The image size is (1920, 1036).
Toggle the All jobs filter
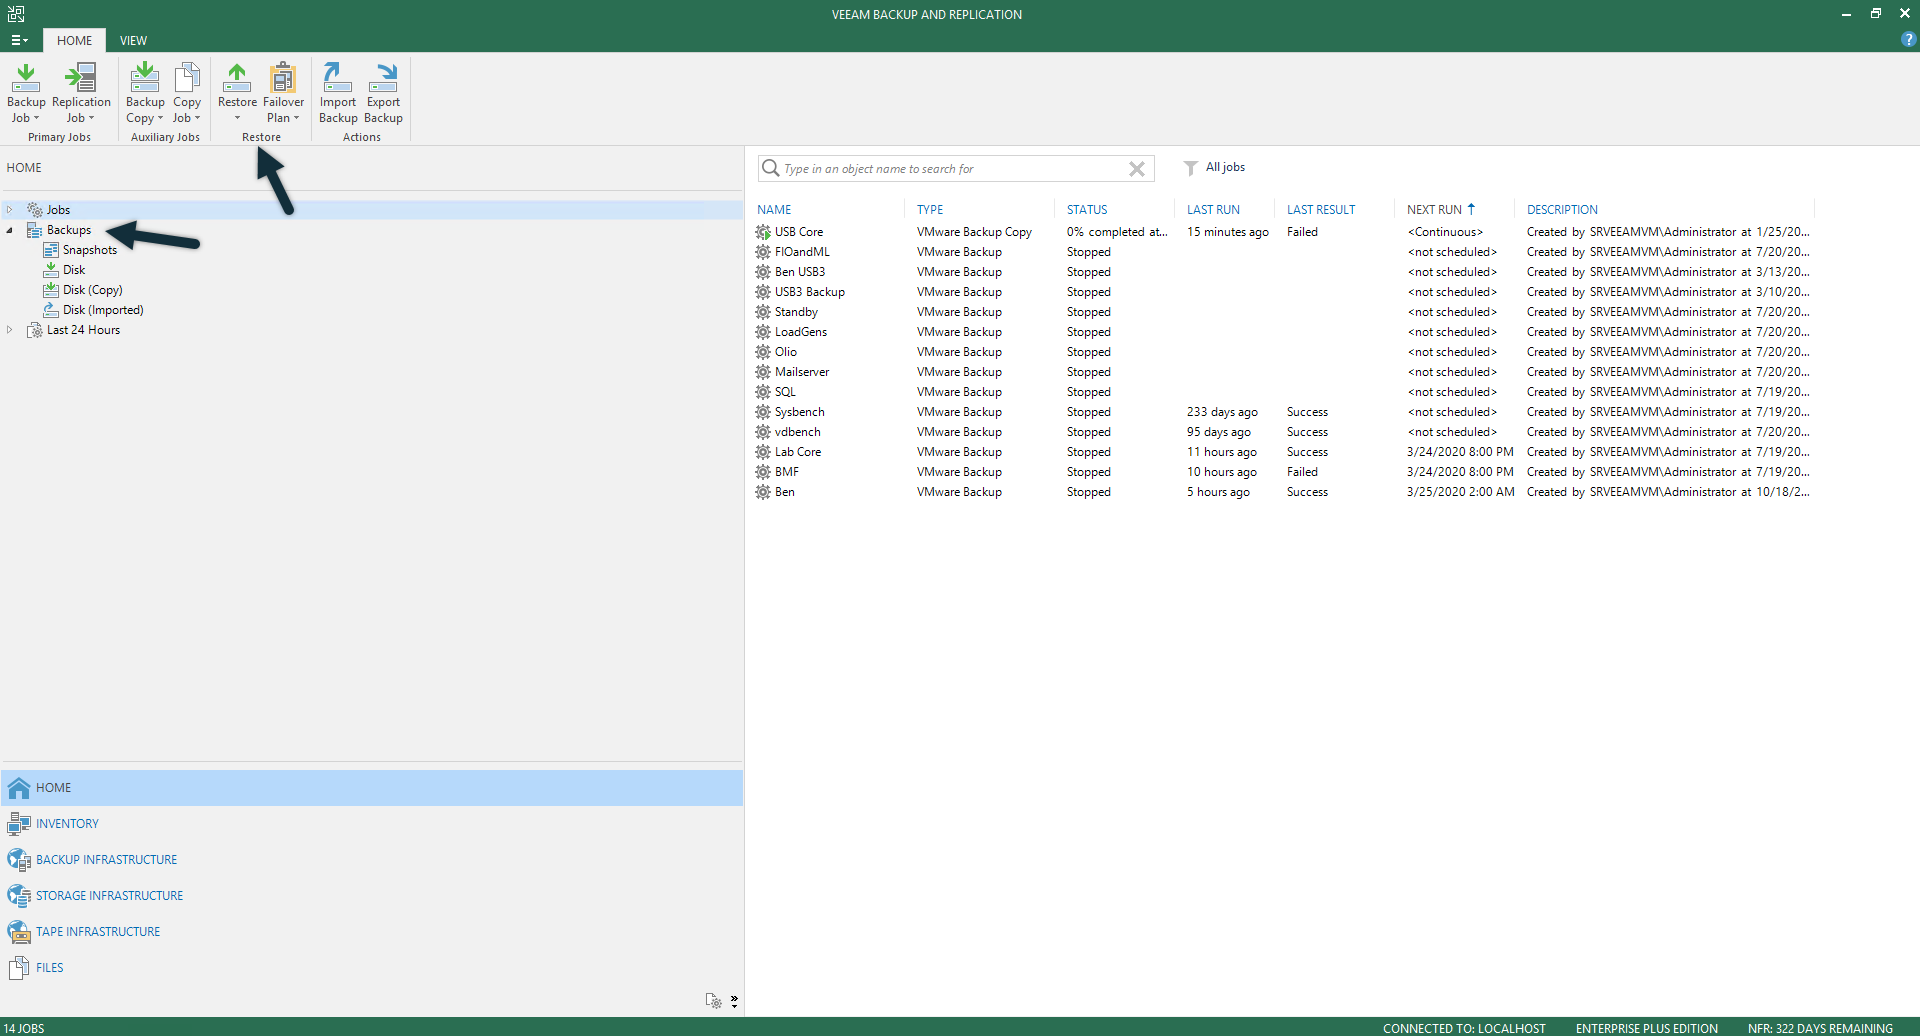pos(1215,168)
